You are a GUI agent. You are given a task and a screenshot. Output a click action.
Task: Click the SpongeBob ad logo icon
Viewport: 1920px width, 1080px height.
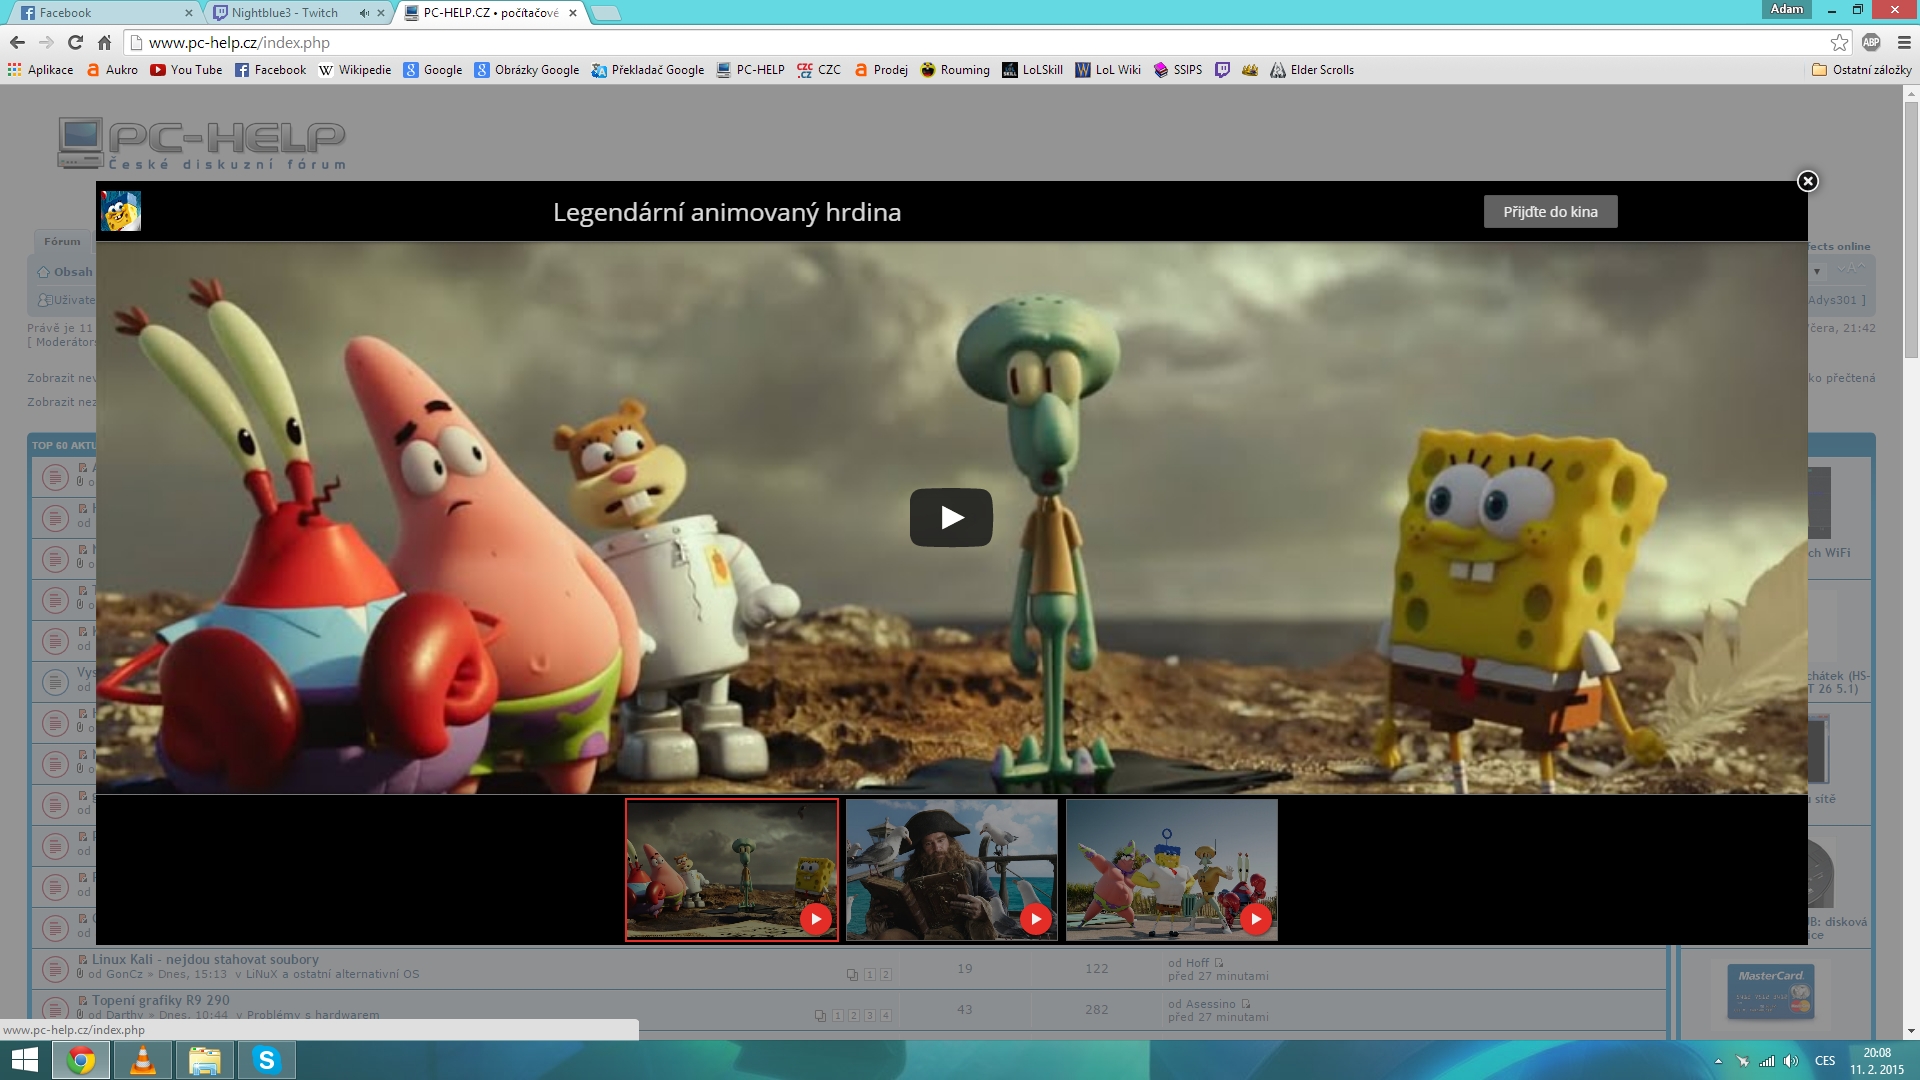[x=121, y=211]
